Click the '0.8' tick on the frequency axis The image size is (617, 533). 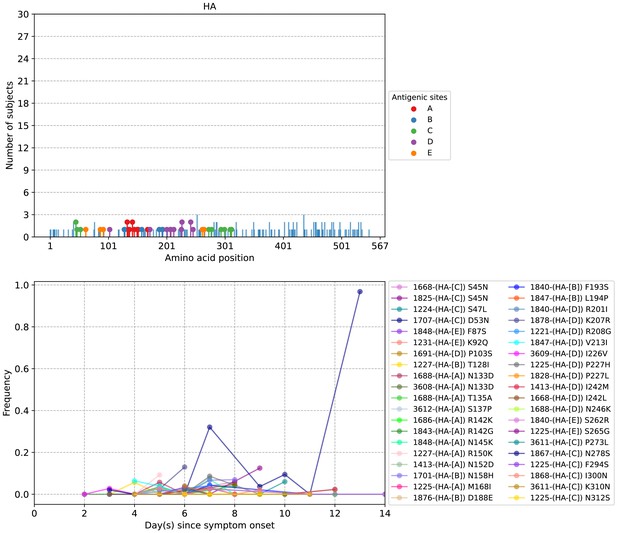click(22, 327)
